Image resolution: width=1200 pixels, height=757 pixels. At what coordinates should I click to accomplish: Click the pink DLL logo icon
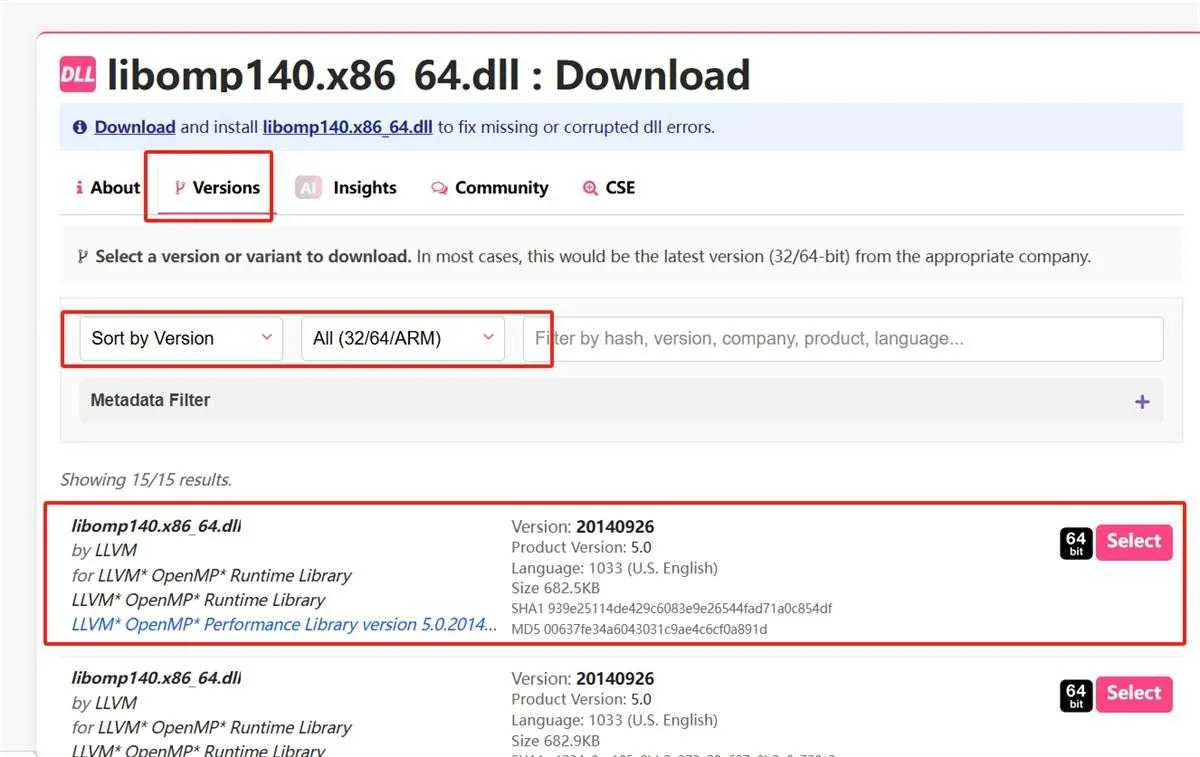tap(78, 74)
